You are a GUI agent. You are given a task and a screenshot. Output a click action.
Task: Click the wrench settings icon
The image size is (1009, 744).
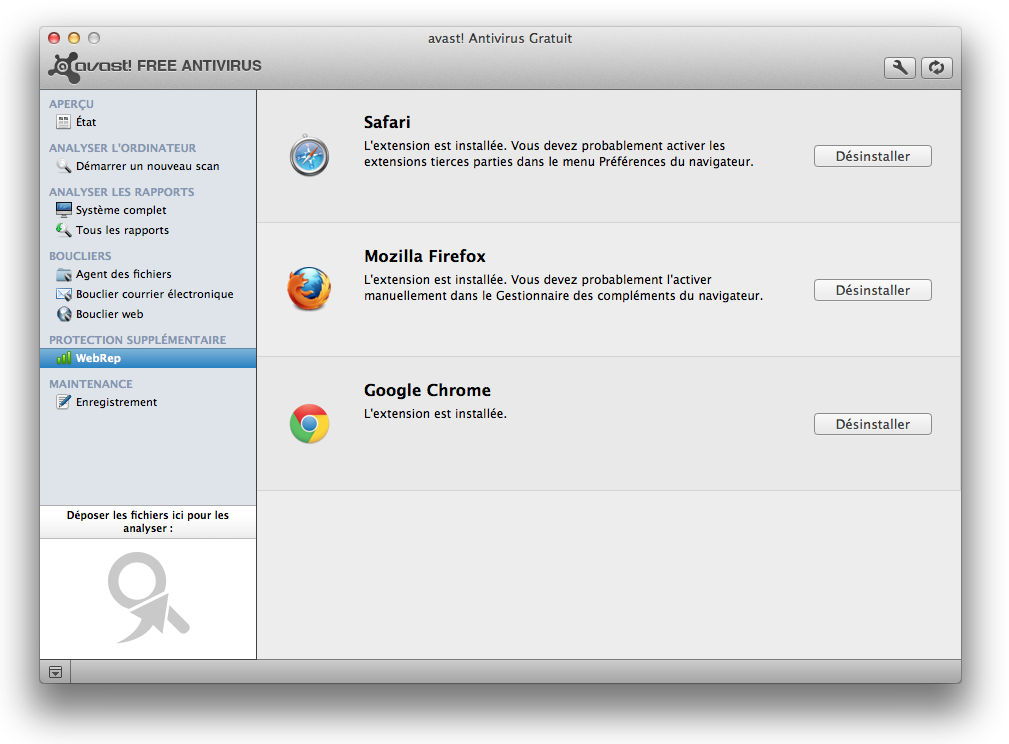(x=899, y=68)
